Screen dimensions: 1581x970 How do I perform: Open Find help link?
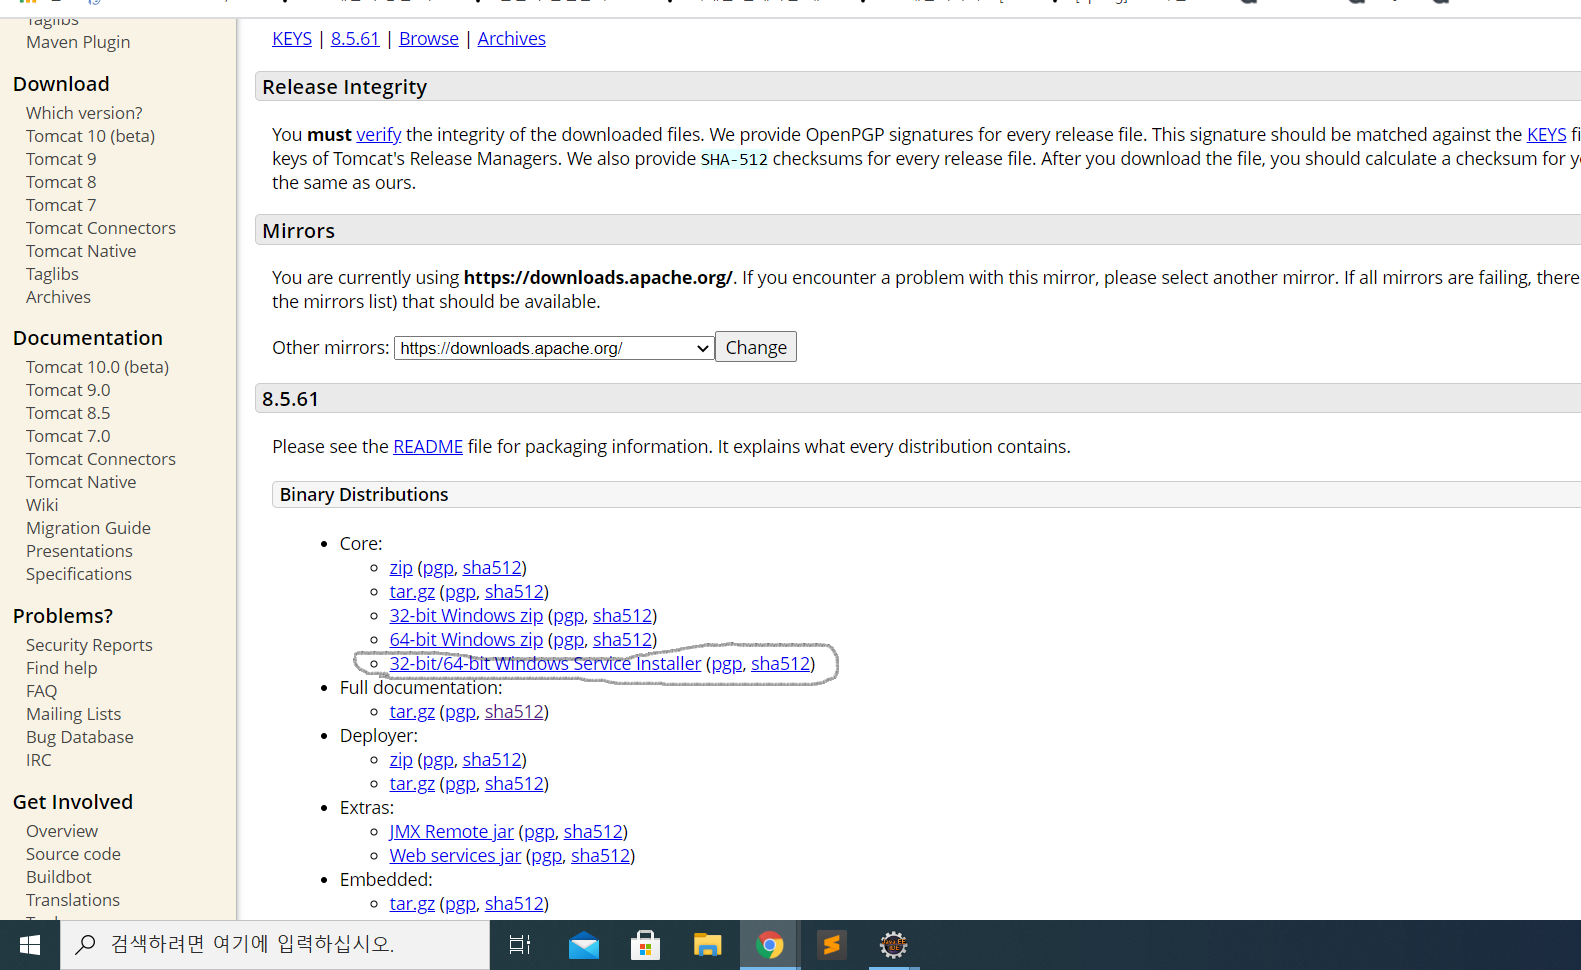coord(62,668)
